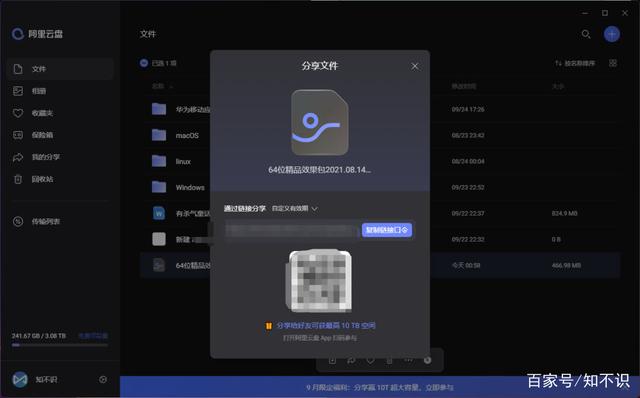Click the 0 B size value
Screen dimensions: 640x398
[x=556, y=240]
